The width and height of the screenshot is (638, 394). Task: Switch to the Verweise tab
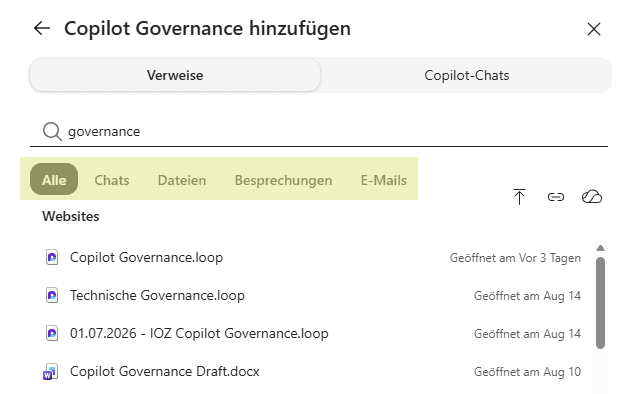coord(175,75)
